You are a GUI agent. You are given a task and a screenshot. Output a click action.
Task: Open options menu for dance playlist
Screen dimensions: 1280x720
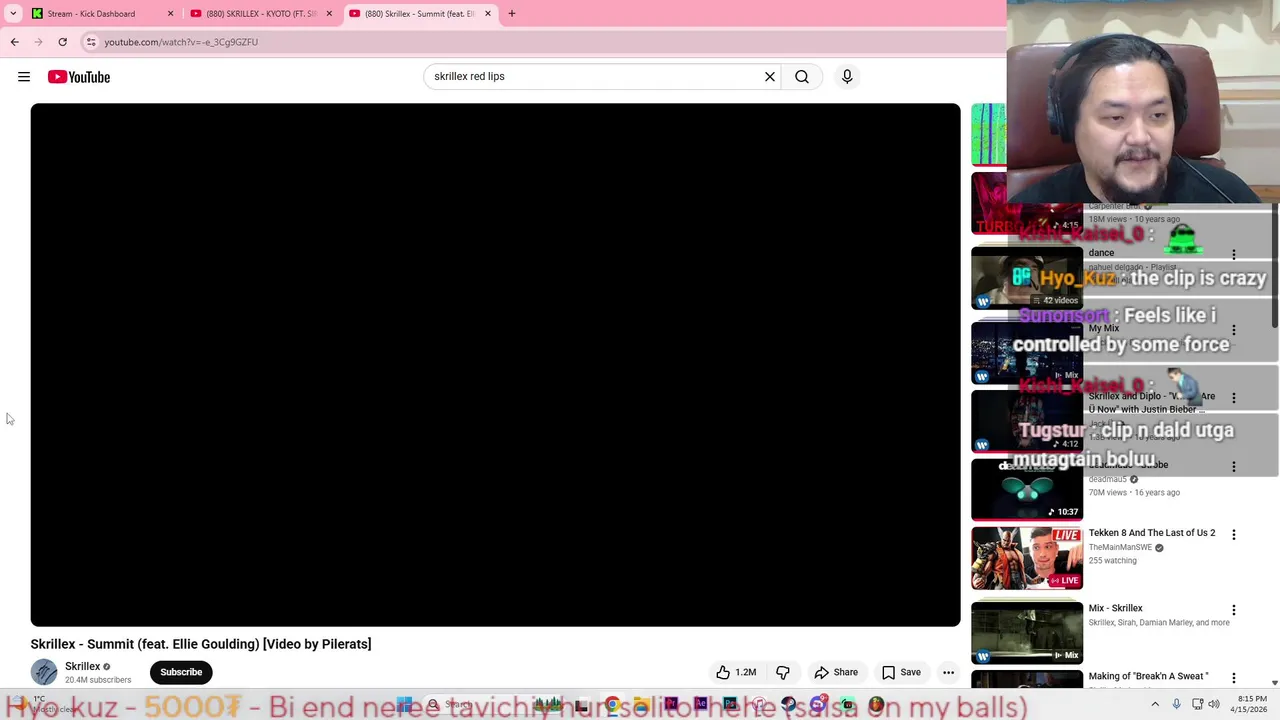(1234, 254)
